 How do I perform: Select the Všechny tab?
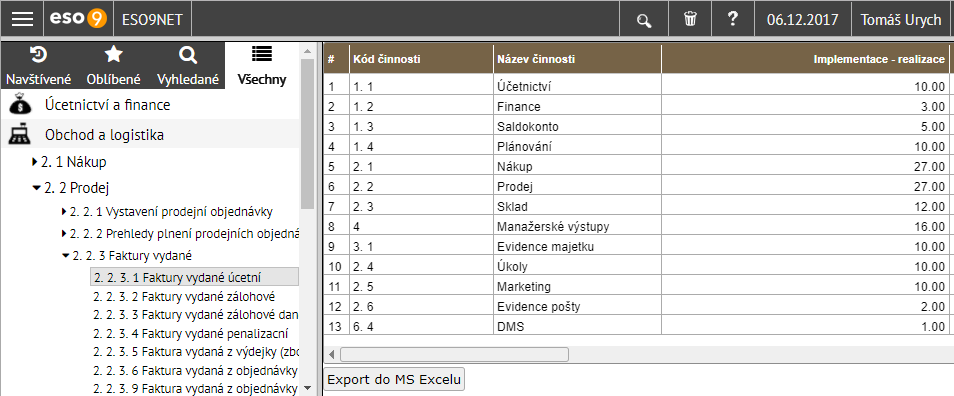point(262,66)
